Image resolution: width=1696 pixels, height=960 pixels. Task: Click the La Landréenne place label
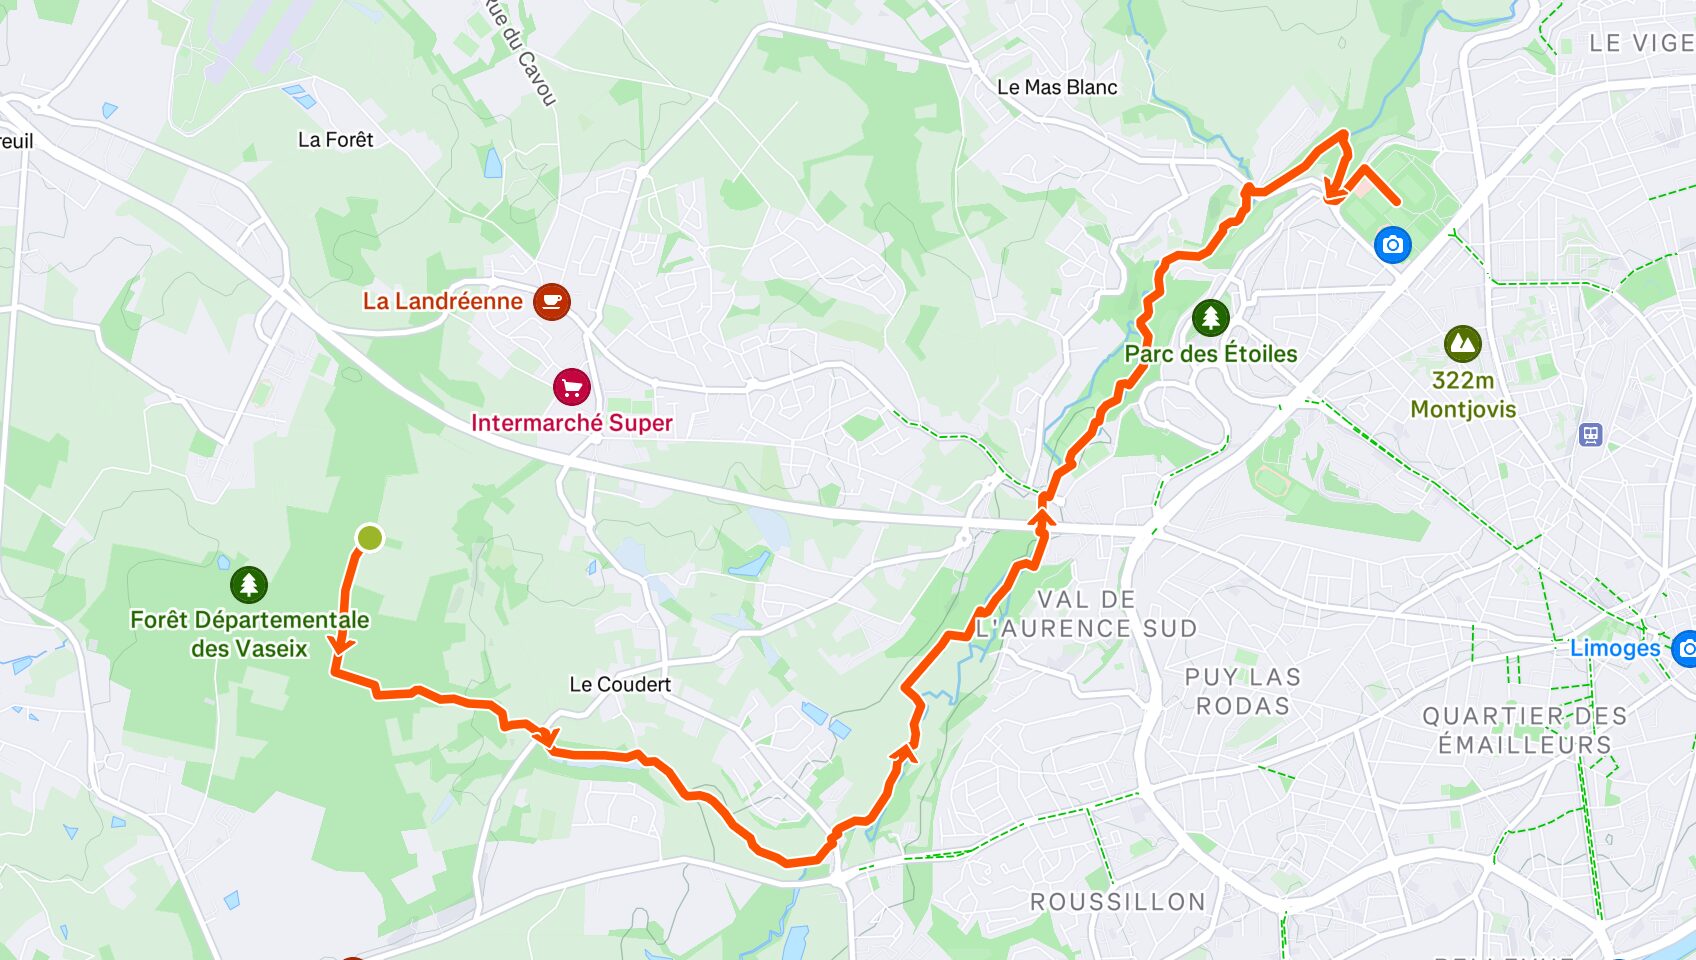pyautogui.click(x=442, y=301)
